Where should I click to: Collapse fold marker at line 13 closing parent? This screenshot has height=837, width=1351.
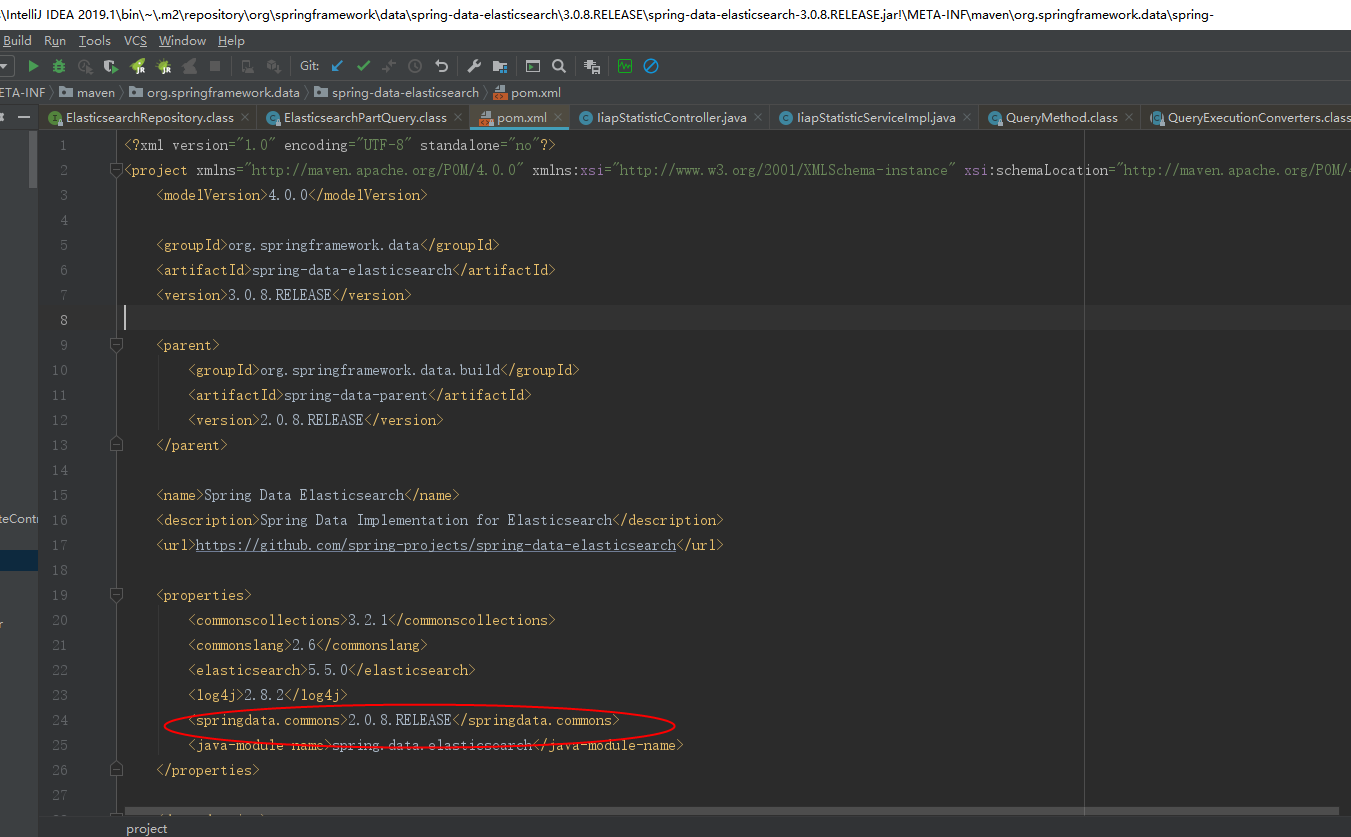tap(117, 445)
